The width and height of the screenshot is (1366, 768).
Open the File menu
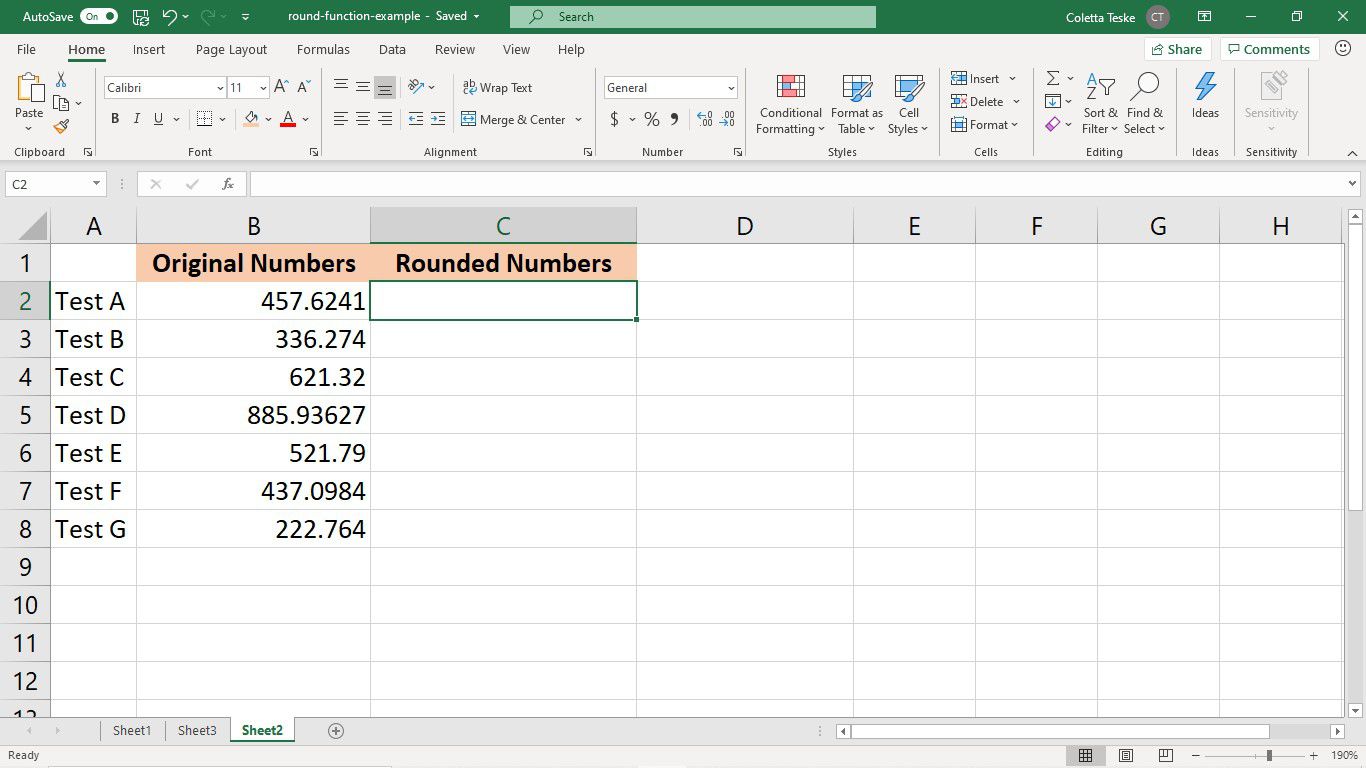27,49
